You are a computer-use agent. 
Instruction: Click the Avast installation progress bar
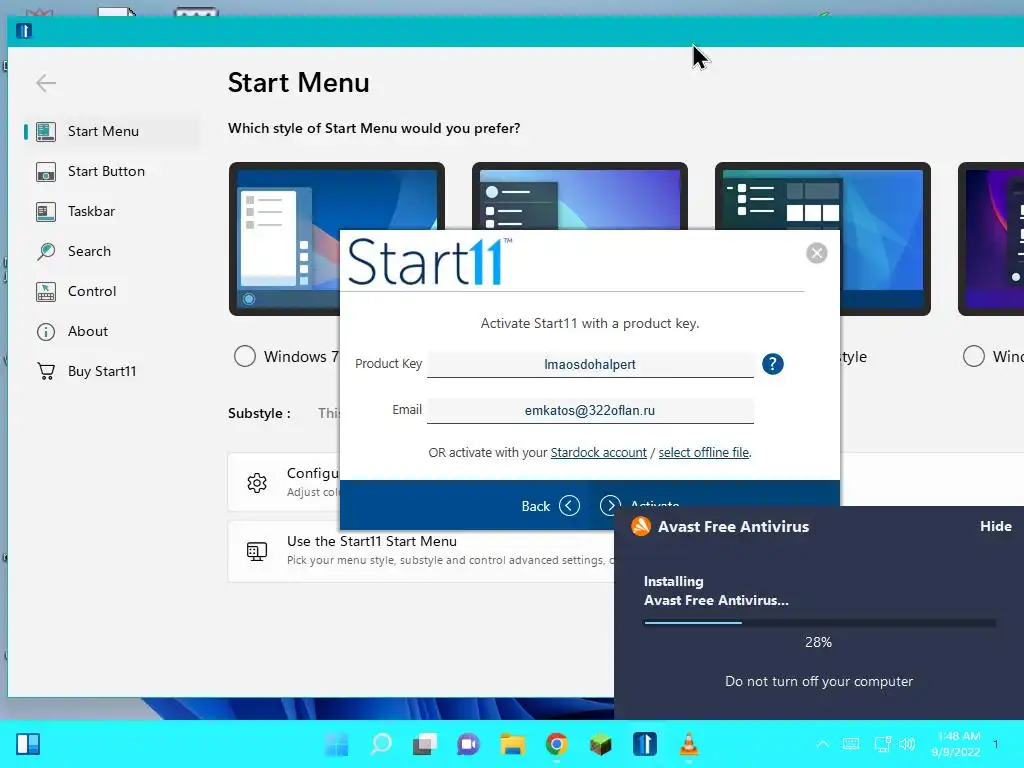coord(820,622)
